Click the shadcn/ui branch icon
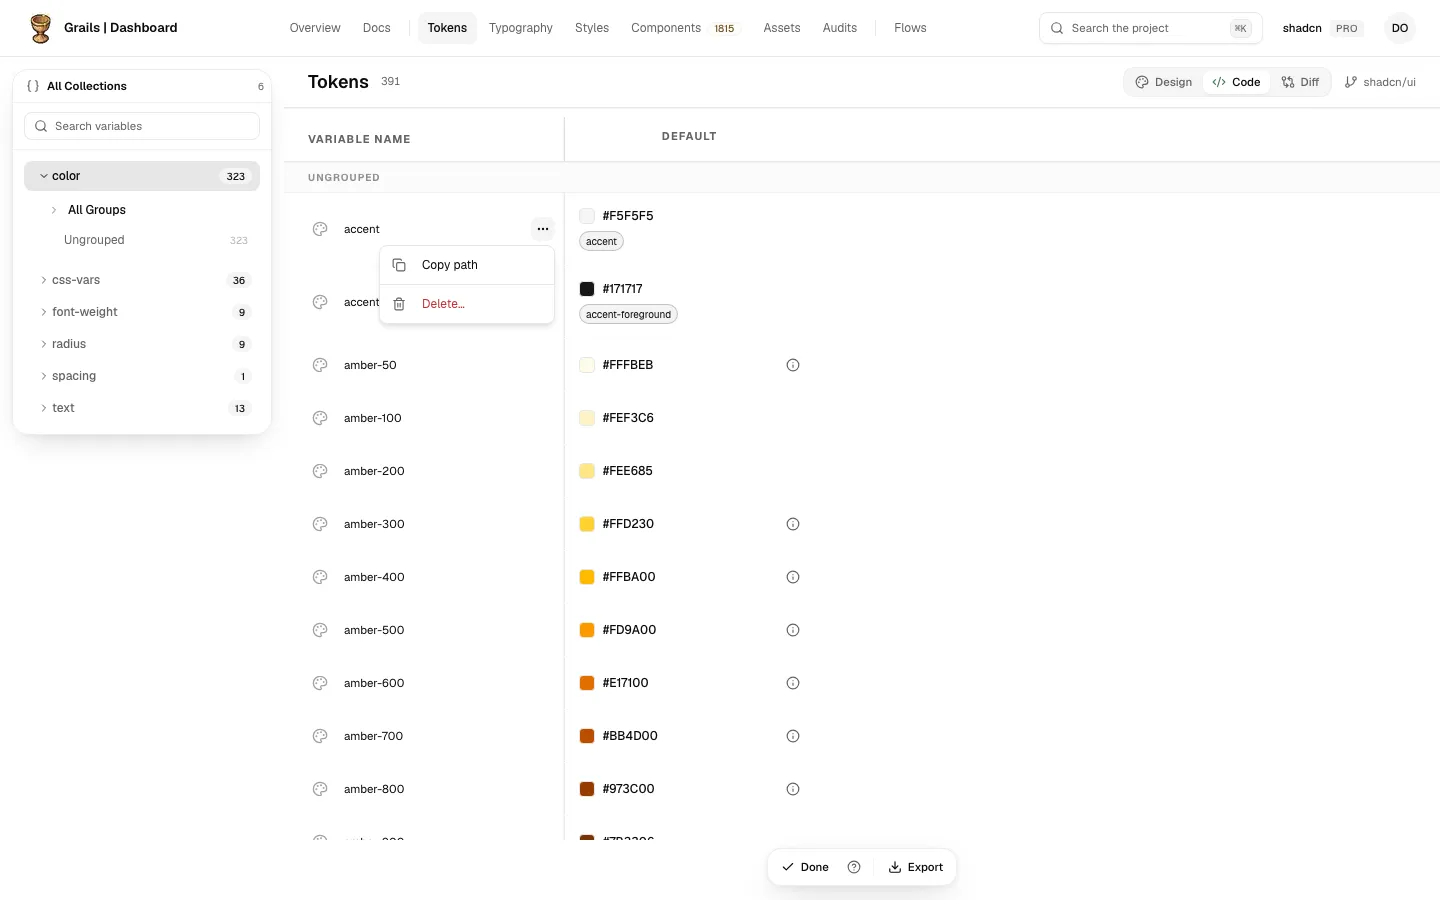1440x900 pixels. tap(1351, 82)
